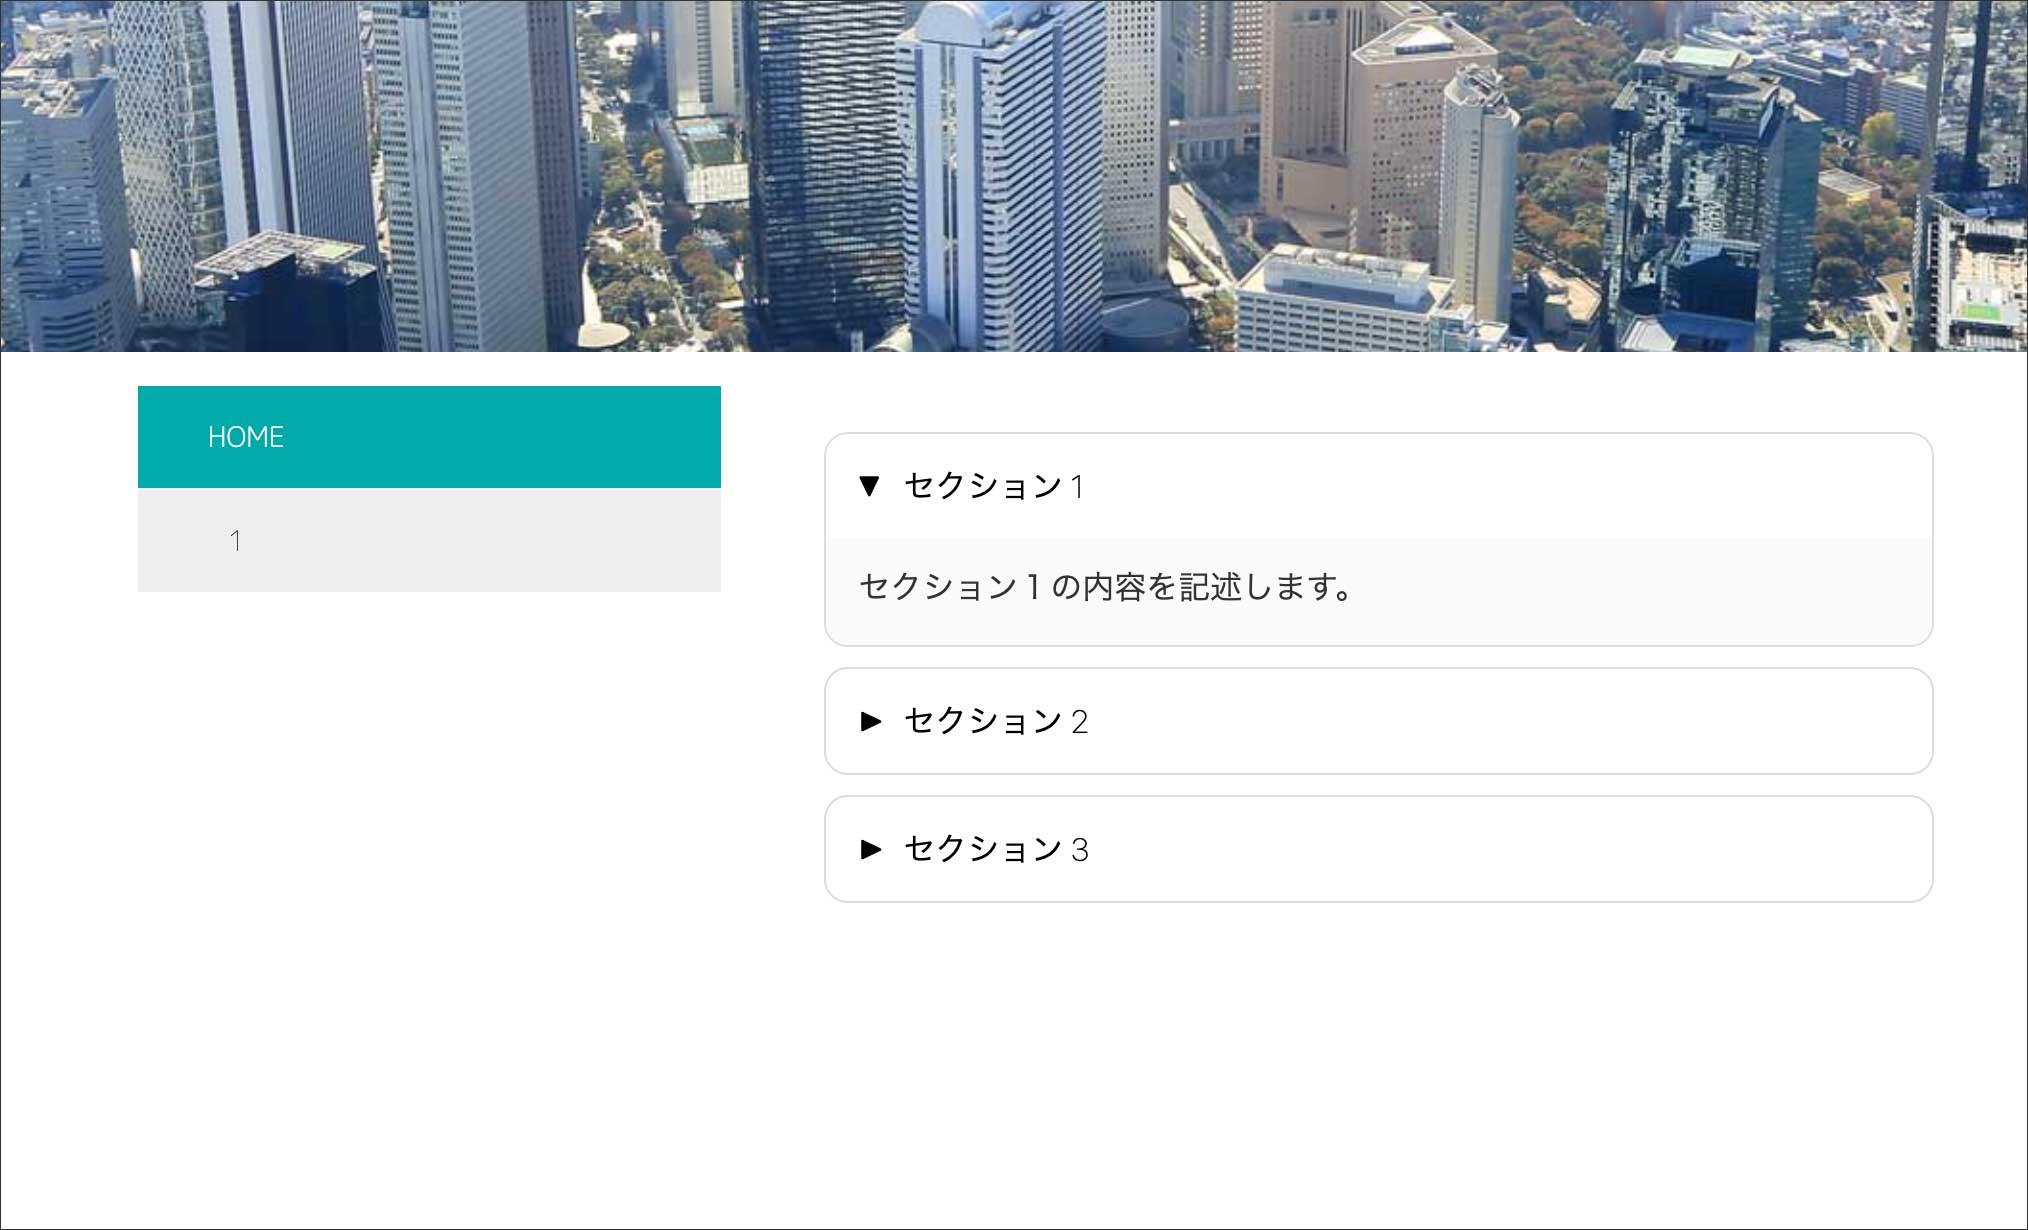Click the セクション3 title text
The height and width of the screenshot is (1230, 2028).
tap(996, 849)
